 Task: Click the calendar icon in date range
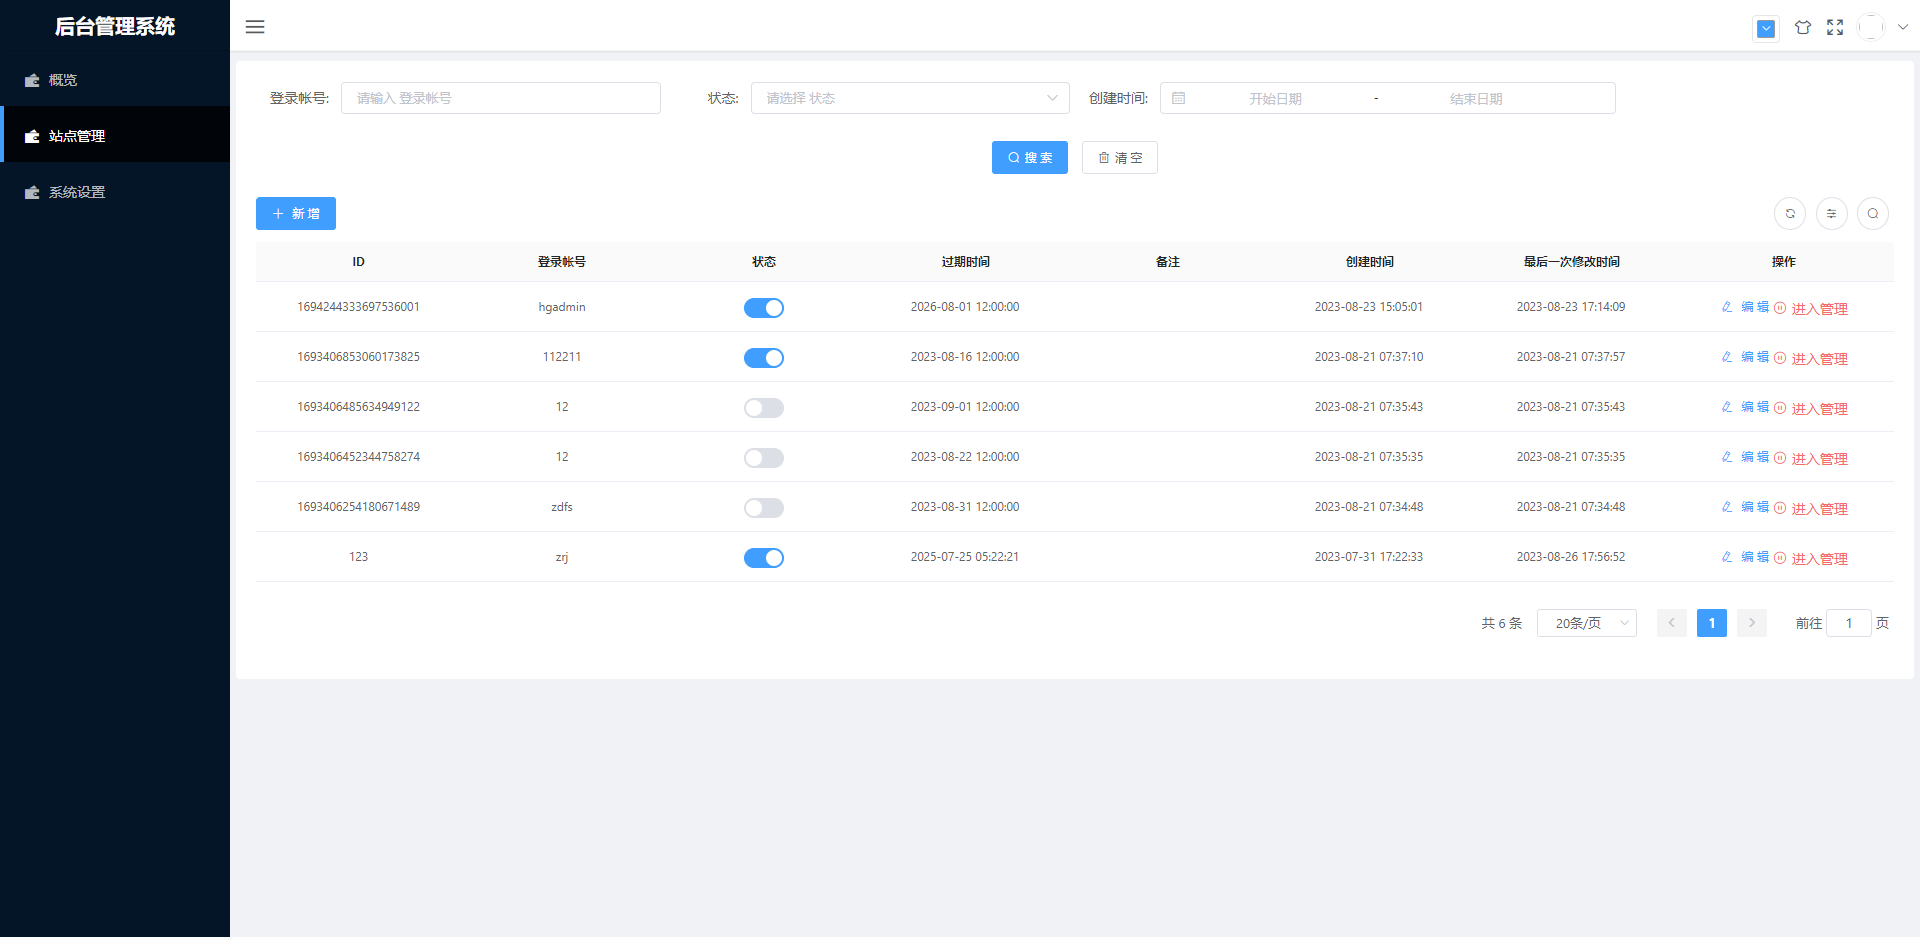click(1179, 98)
